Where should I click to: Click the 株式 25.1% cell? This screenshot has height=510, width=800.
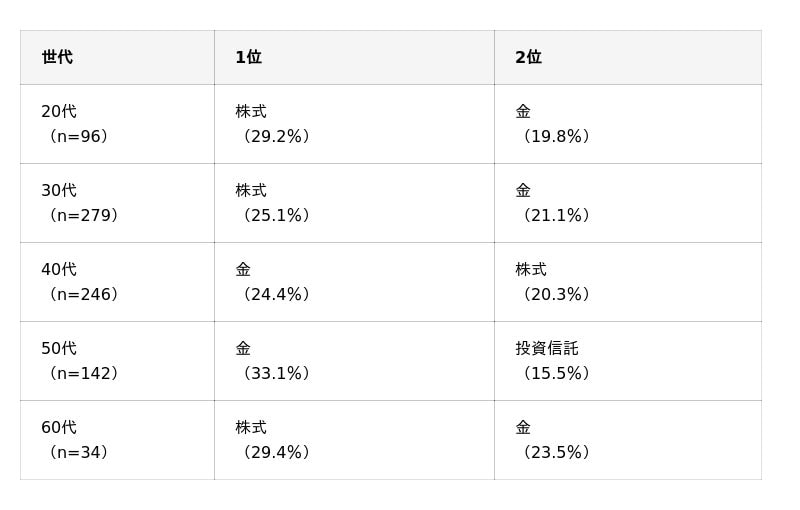tap(272, 203)
